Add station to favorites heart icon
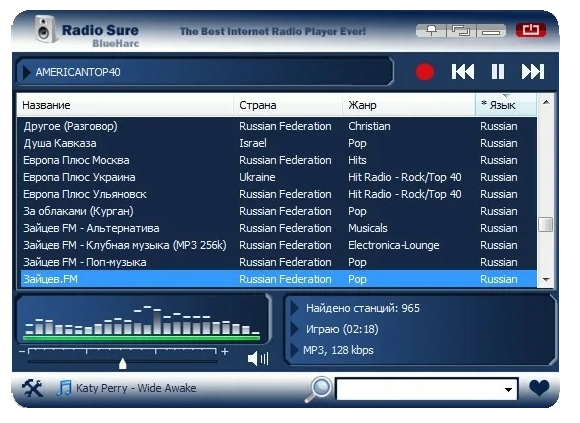This screenshot has width=580, height=423. pyautogui.click(x=539, y=388)
